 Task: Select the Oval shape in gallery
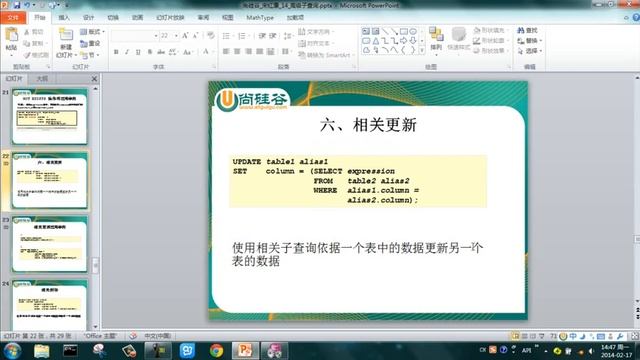[x=413, y=31]
